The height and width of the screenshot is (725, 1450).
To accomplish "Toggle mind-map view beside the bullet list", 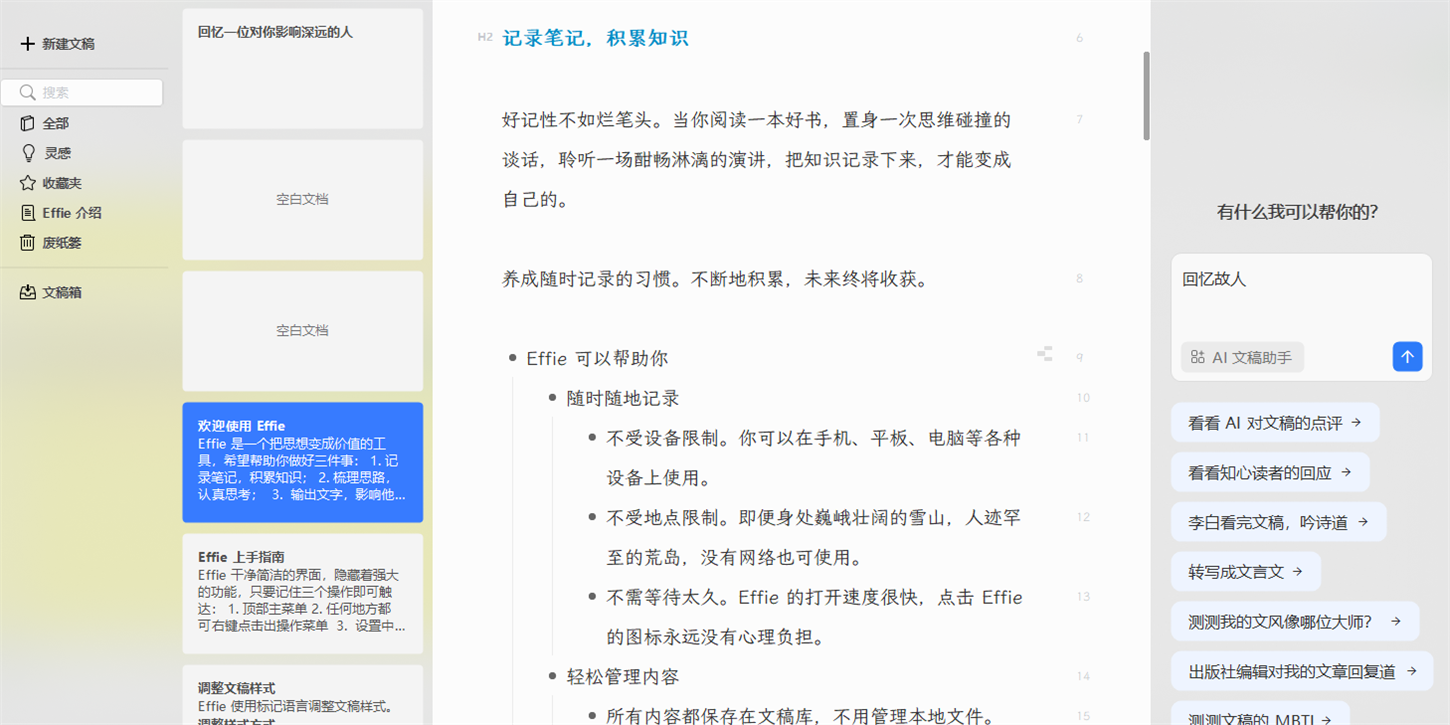I will click(x=1044, y=353).
